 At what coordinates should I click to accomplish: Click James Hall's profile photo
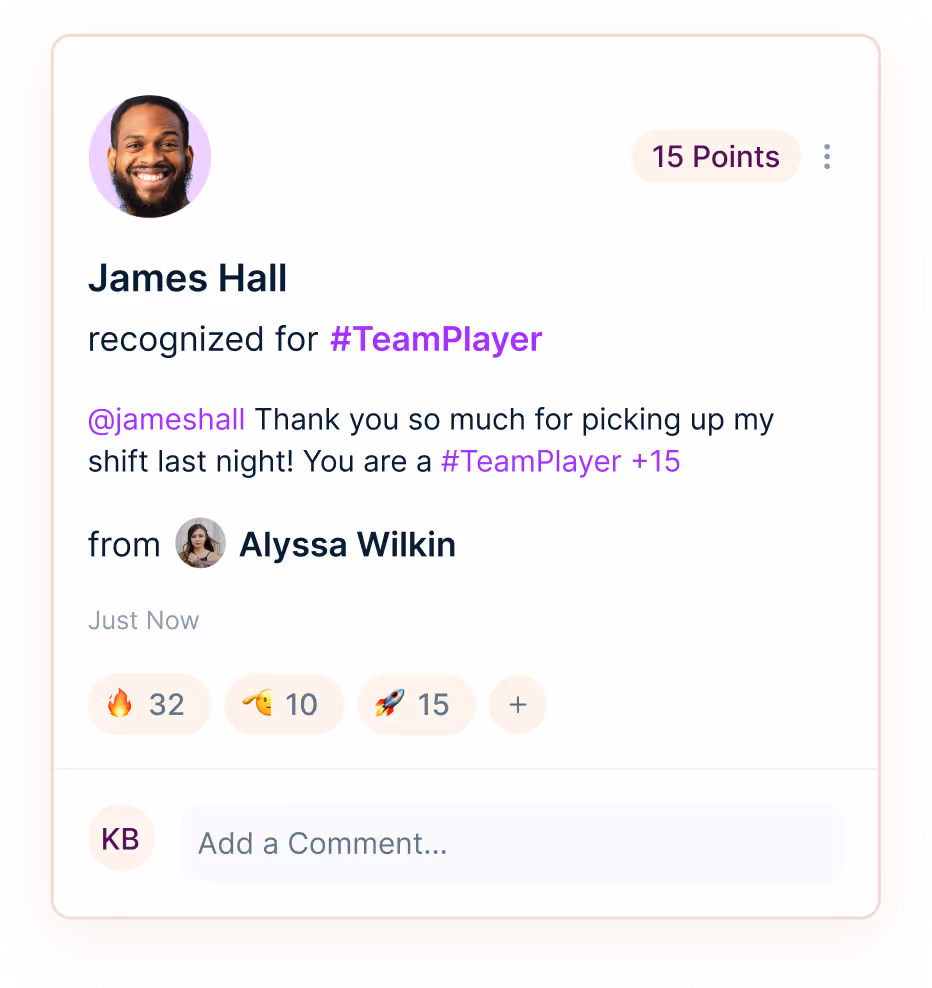pyautogui.click(x=150, y=157)
